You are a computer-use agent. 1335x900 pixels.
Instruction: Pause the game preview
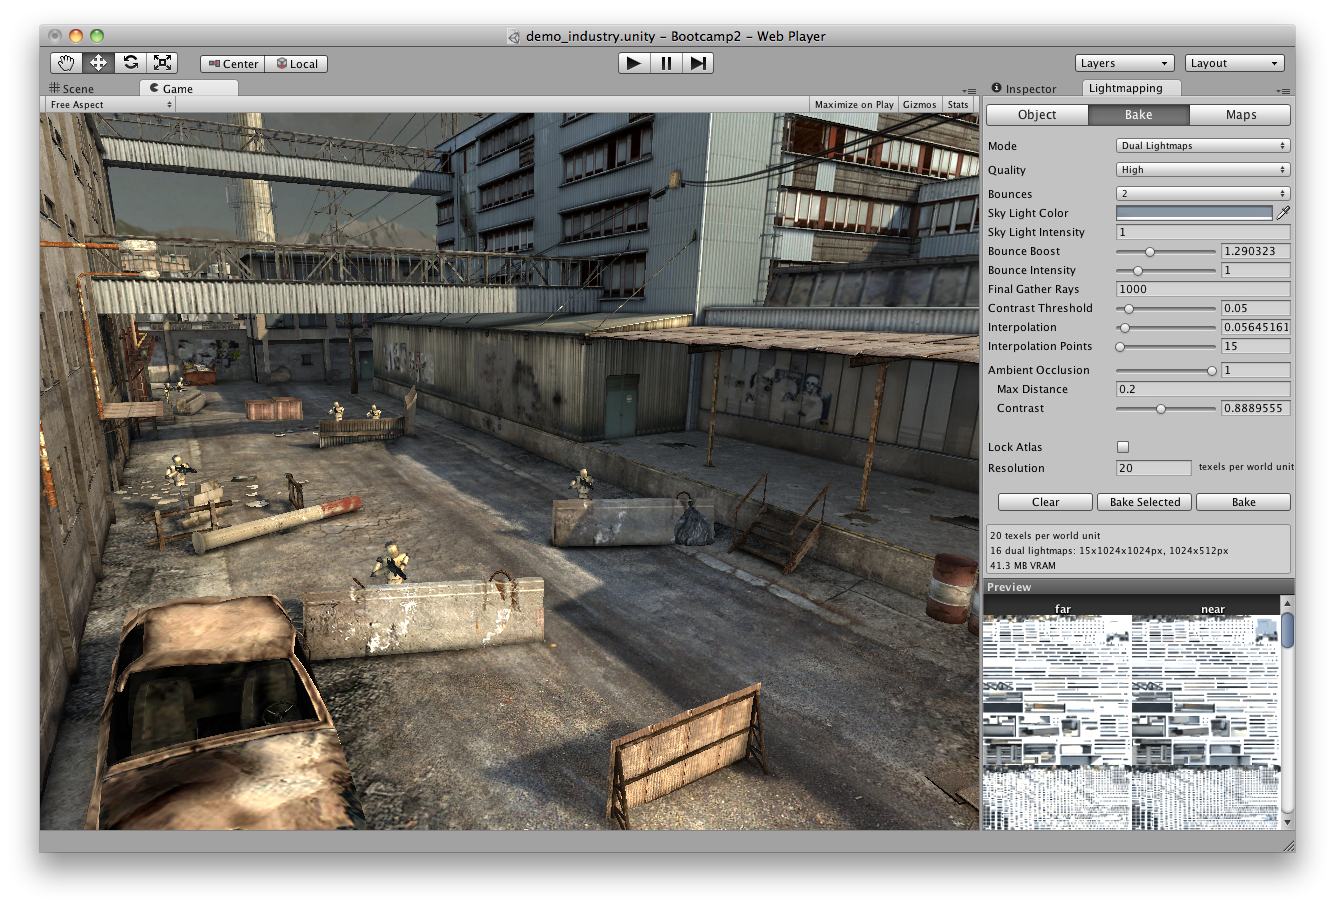[666, 62]
